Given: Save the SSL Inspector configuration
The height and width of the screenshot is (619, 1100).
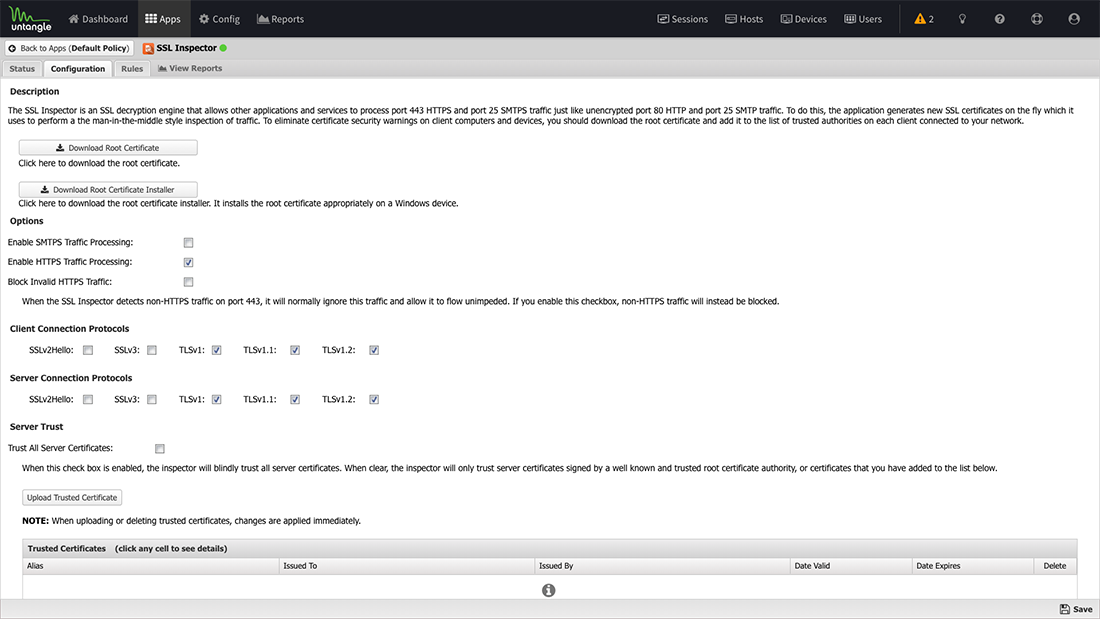Looking at the screenshot, I should 1076,609.
